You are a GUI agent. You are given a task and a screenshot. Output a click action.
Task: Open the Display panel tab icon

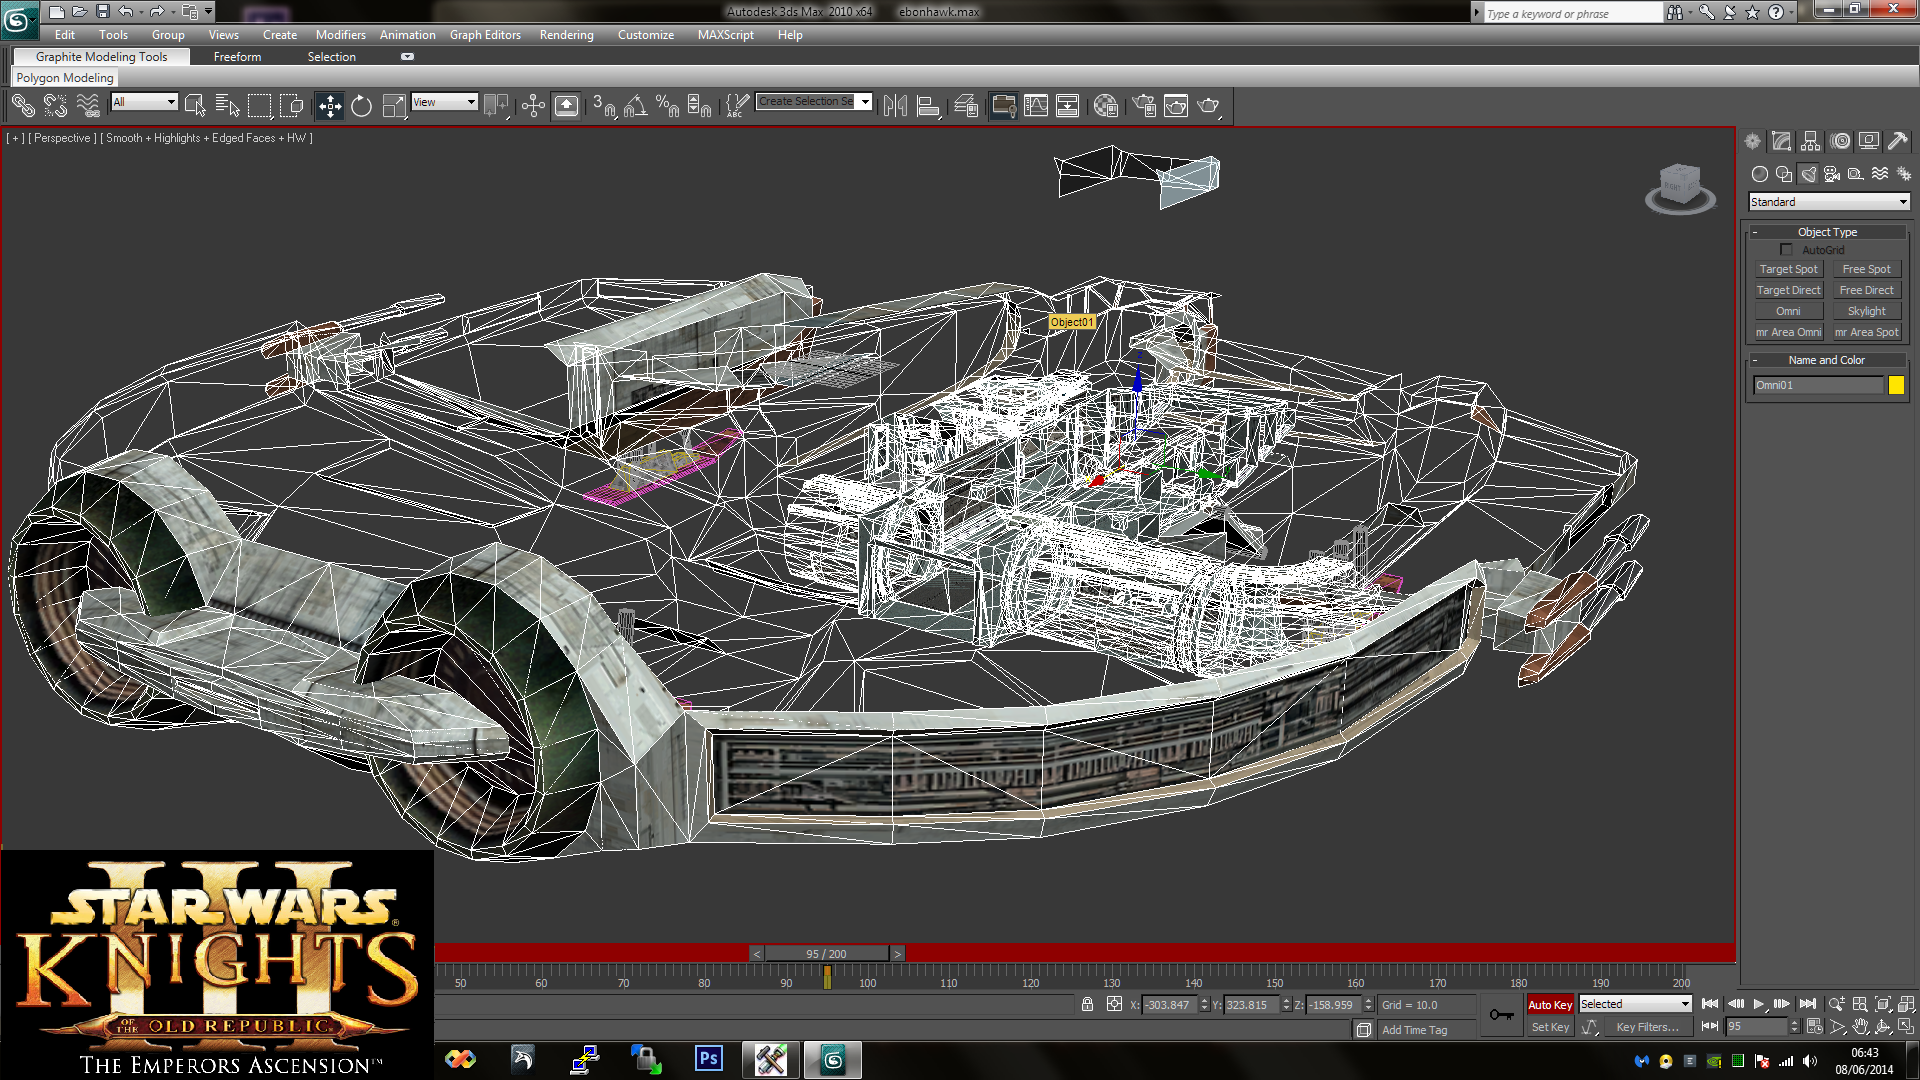click(1868, 141)
